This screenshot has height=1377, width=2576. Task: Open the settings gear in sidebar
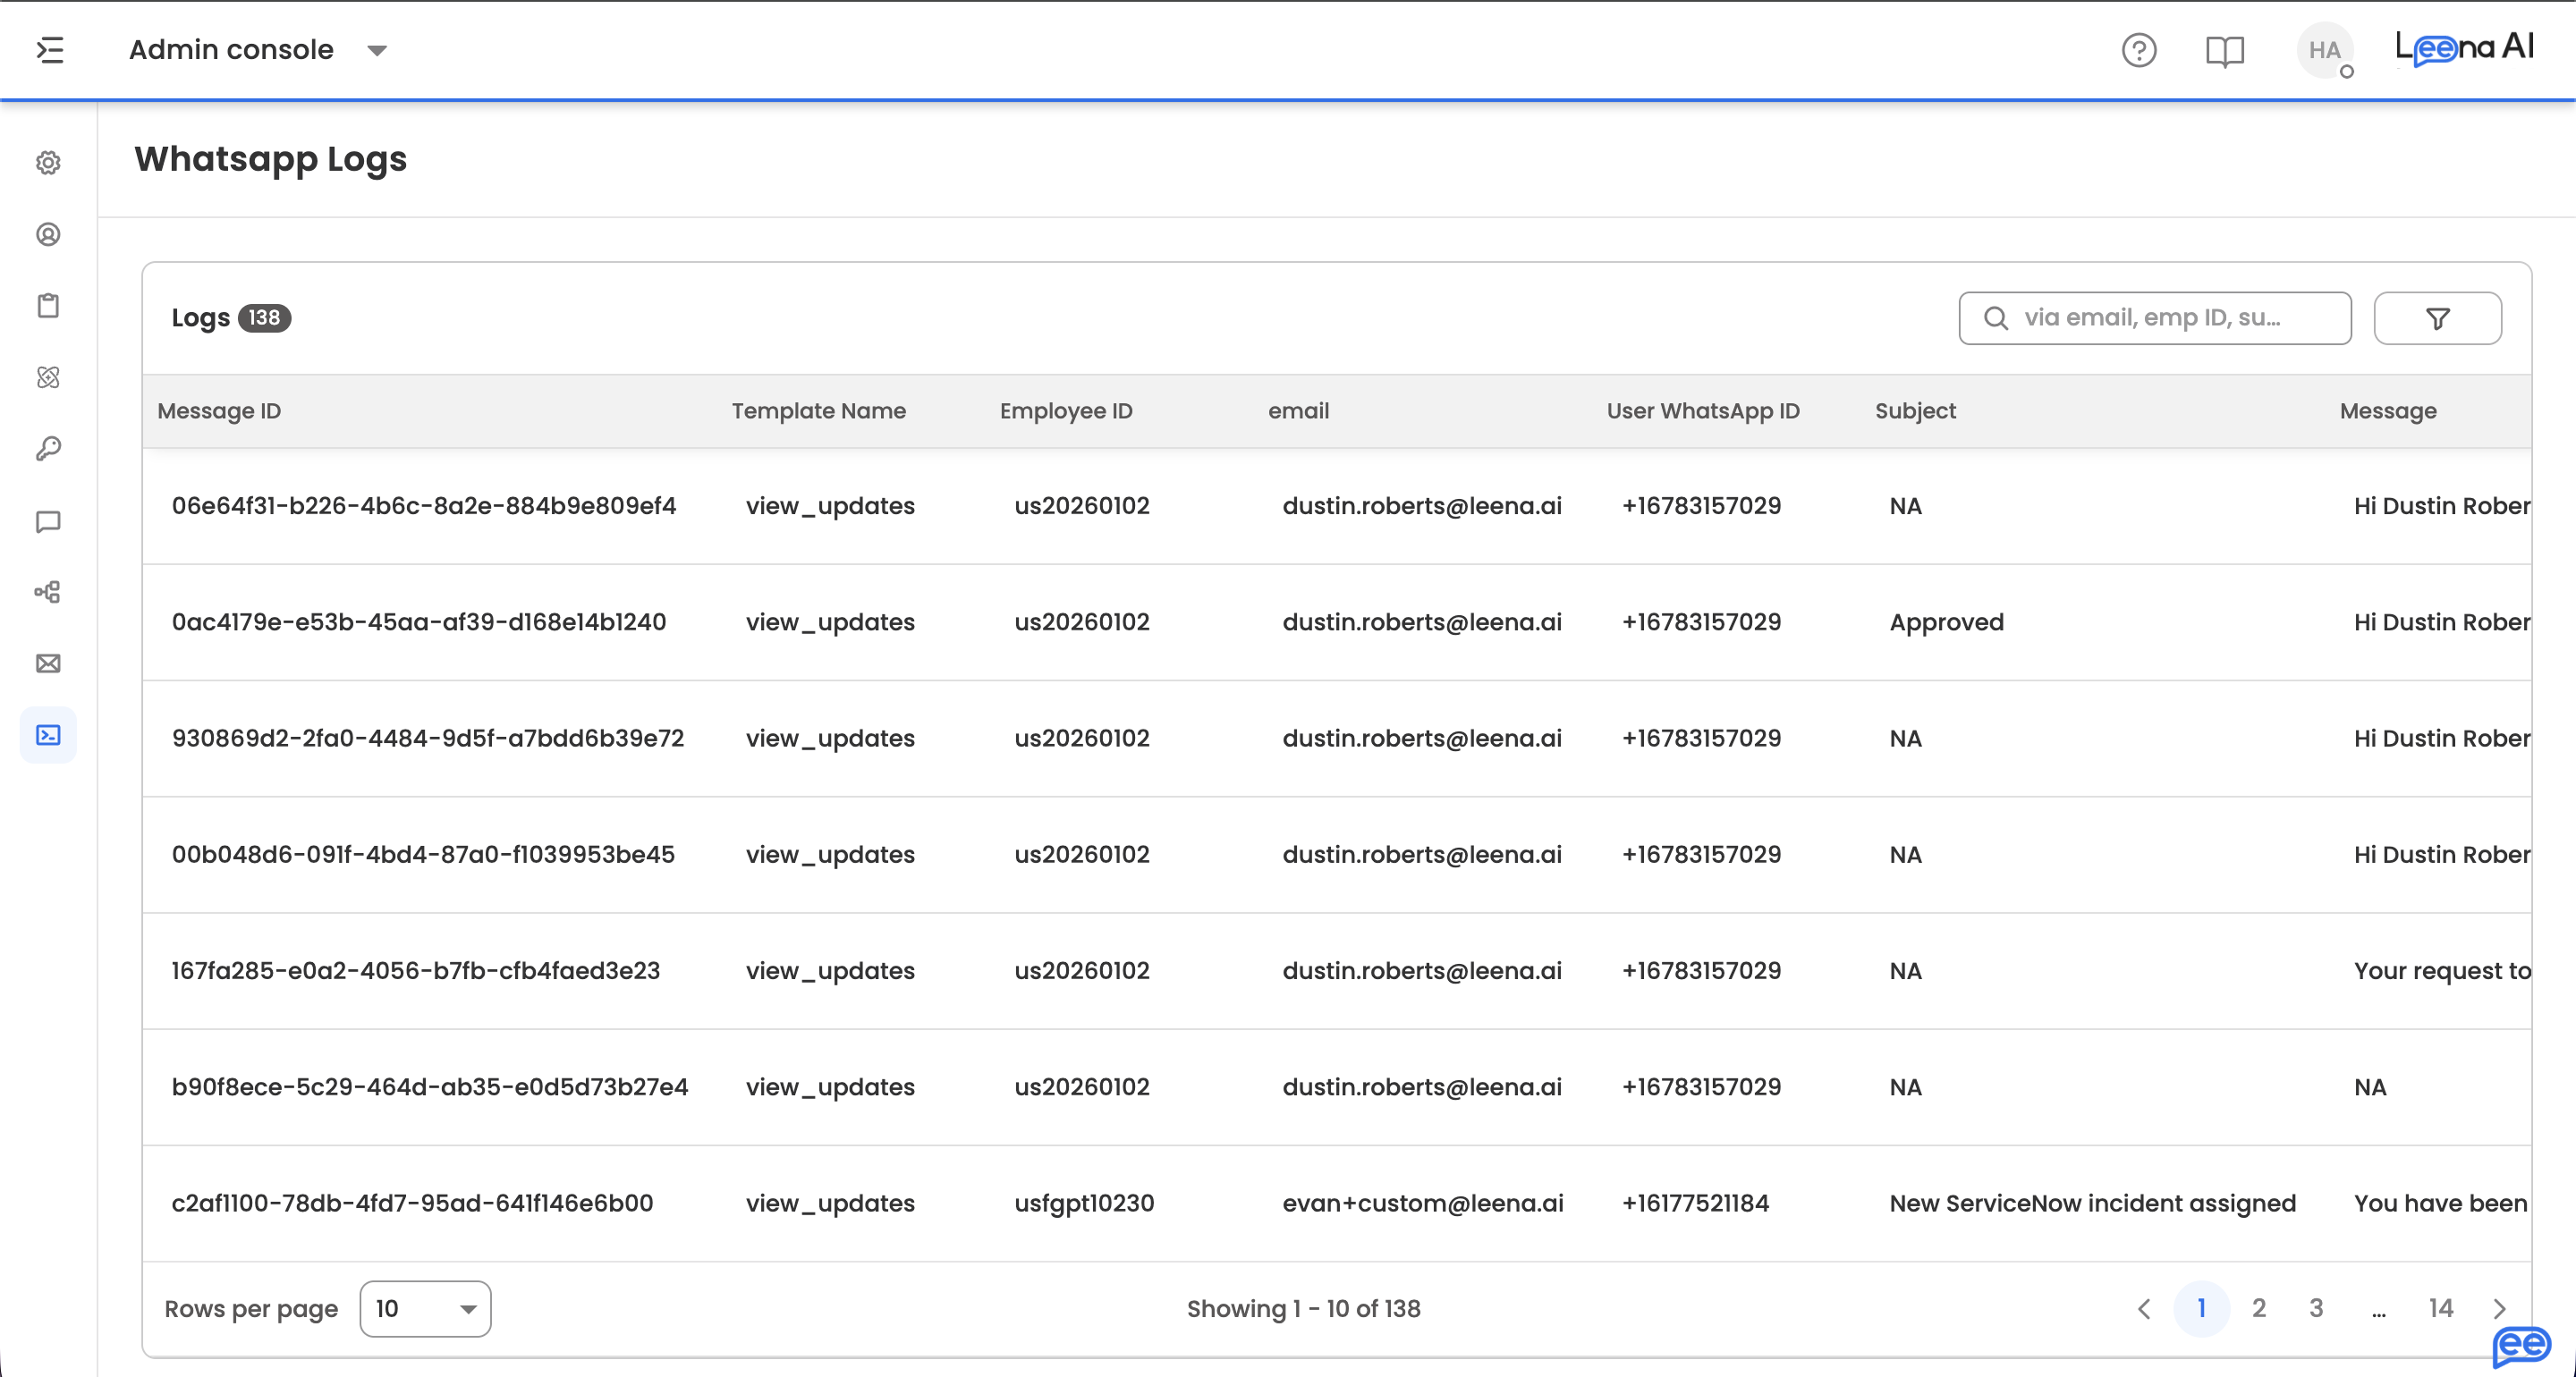pos(48,163)
